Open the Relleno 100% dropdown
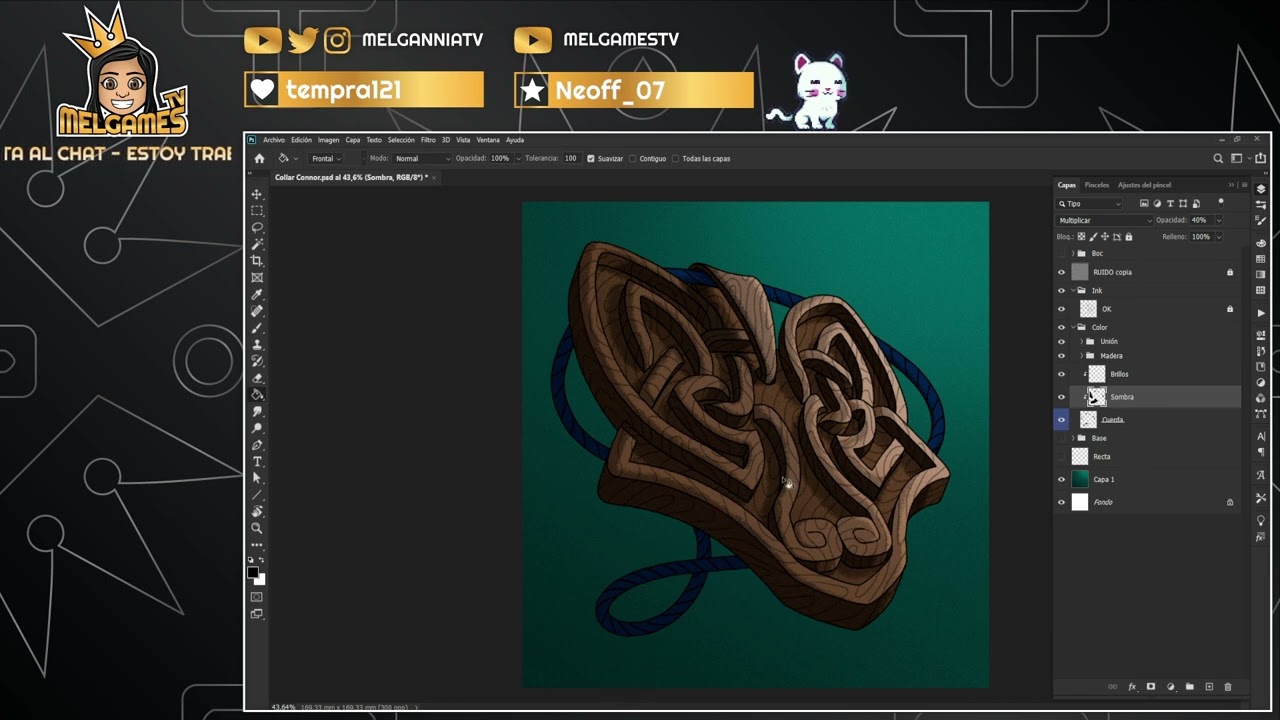 tap(1217, 237)
